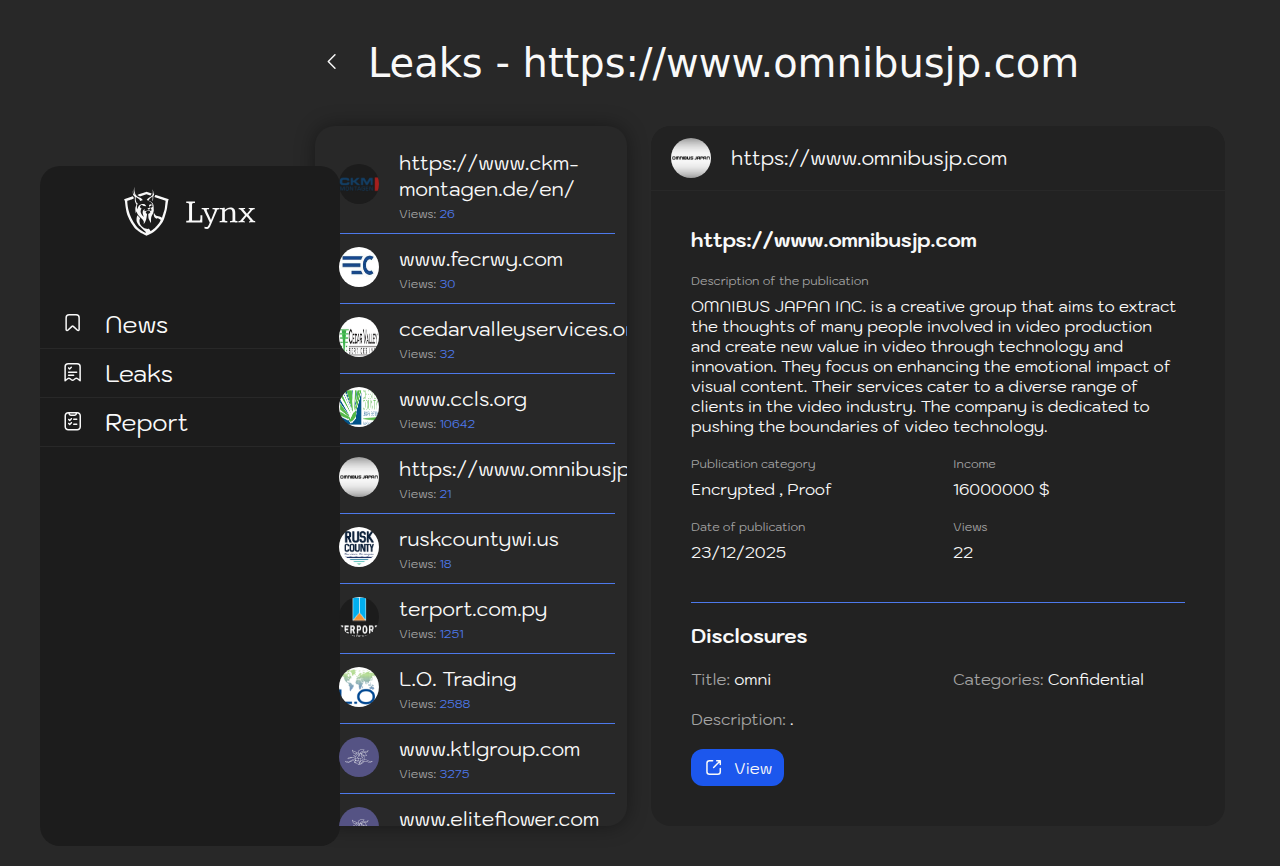
Task: Click the Terport logo icon
Action: point(359,617)
